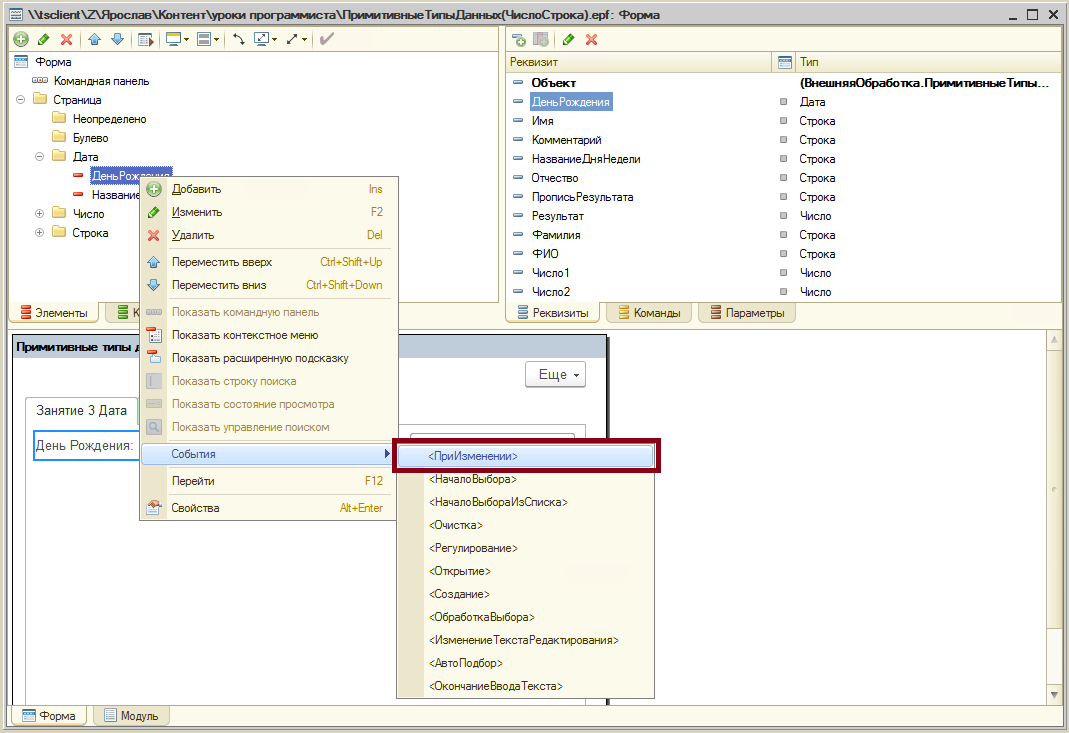
Task: Choose Свойства from the context menu
Action: coord(195,508)
